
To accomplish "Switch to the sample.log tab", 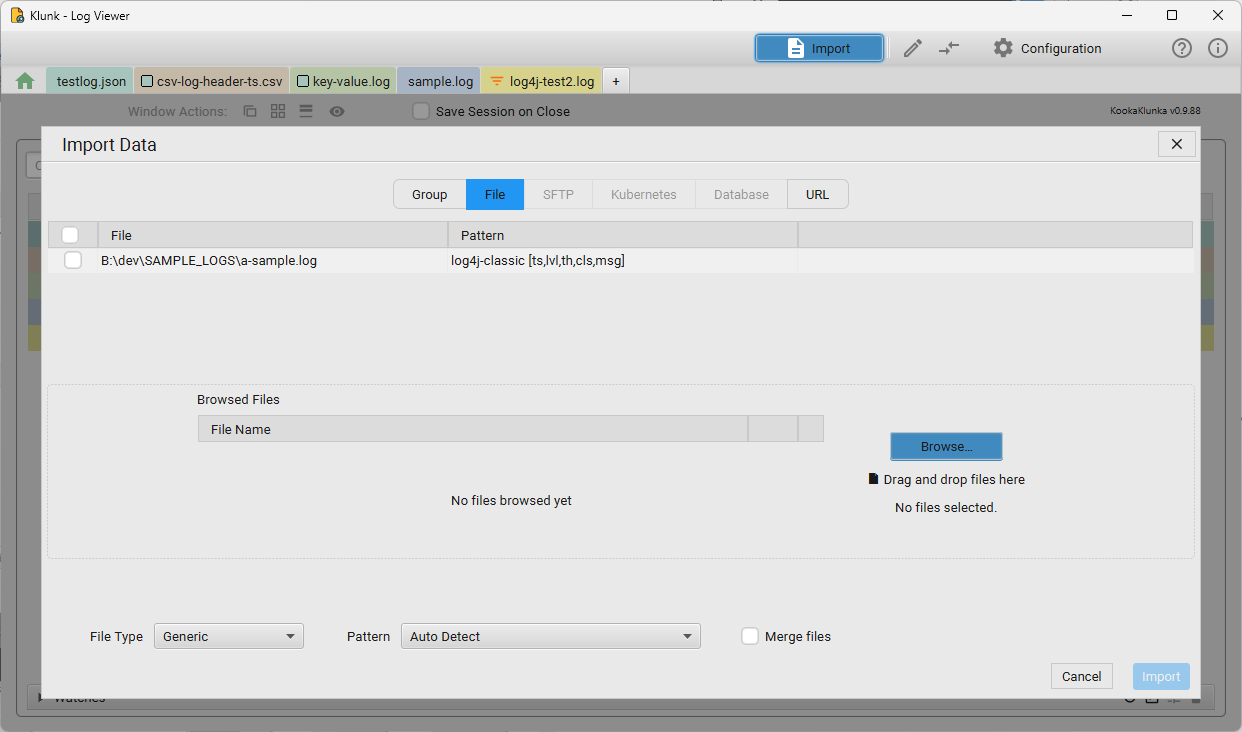I will [x=440, y=81].
